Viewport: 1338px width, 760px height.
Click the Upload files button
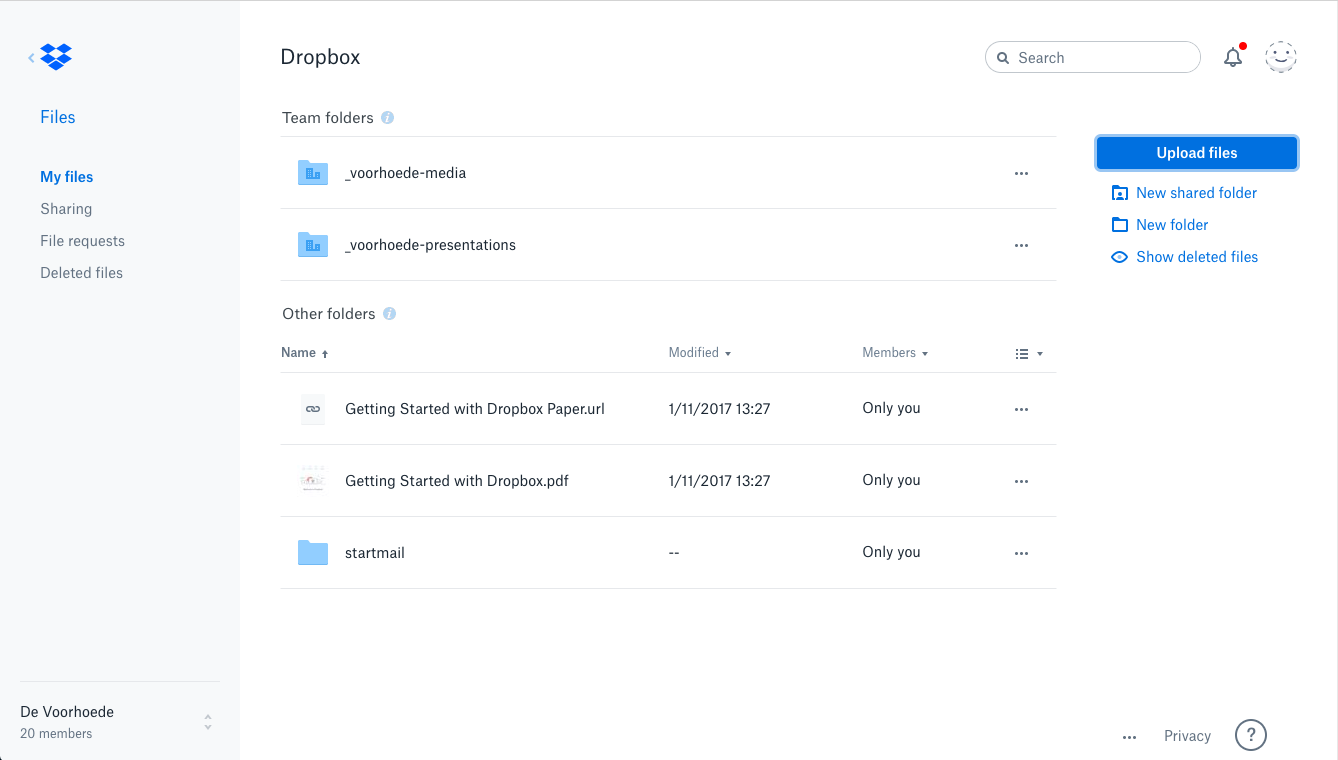(1196, 153)
